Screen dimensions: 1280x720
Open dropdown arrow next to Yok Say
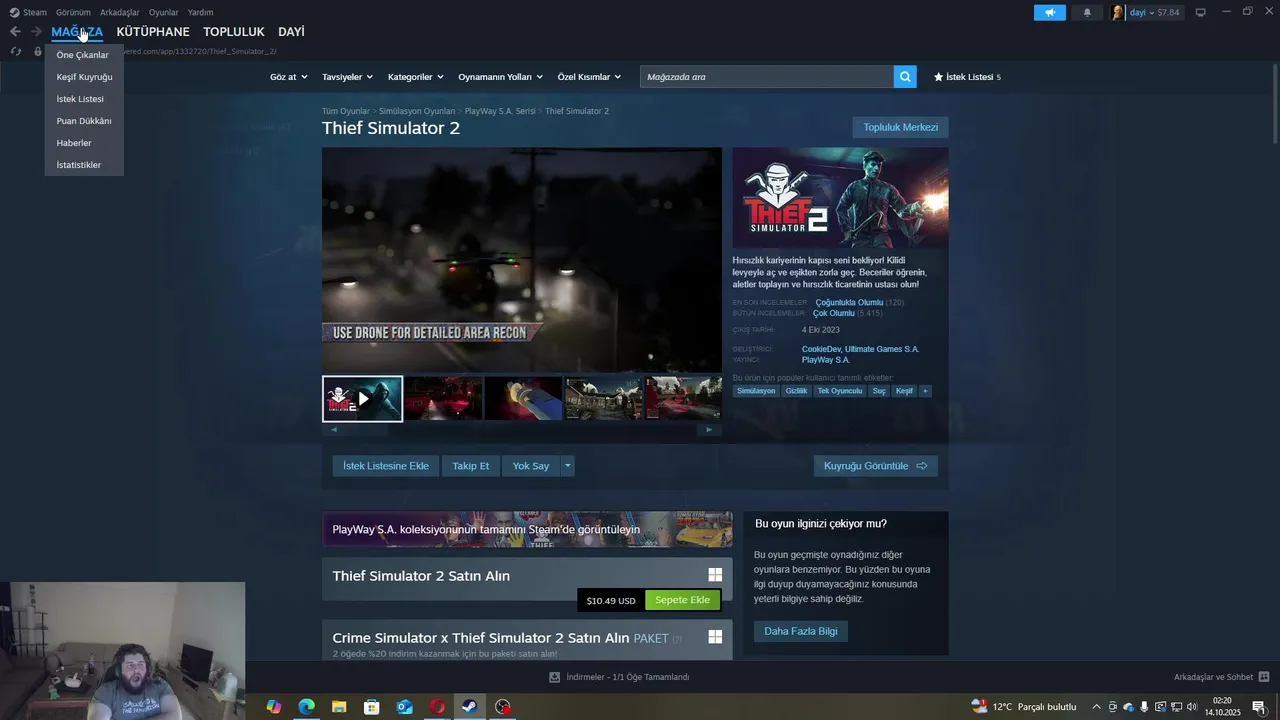(x=567, y=466)
